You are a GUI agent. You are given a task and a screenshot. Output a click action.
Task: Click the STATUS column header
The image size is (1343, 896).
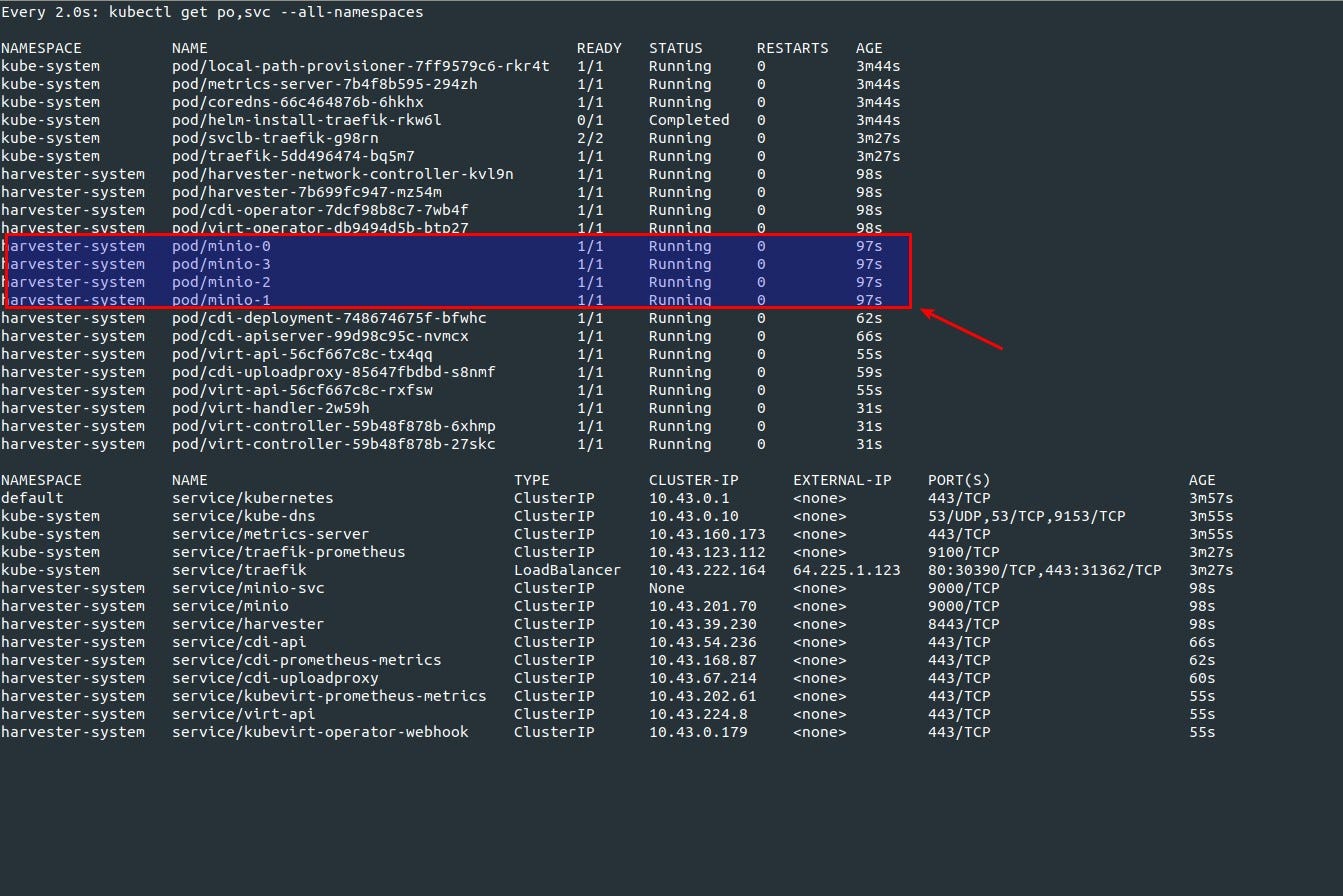point(675,48)
